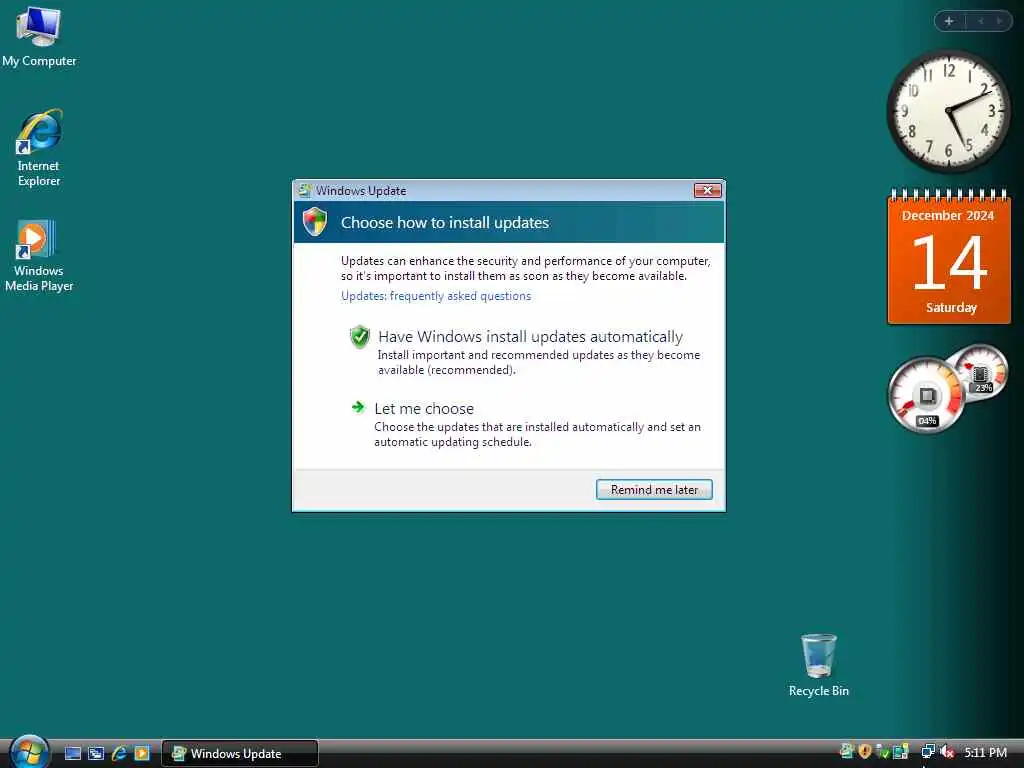Click the analog clock gadget

tap(948, 111)
